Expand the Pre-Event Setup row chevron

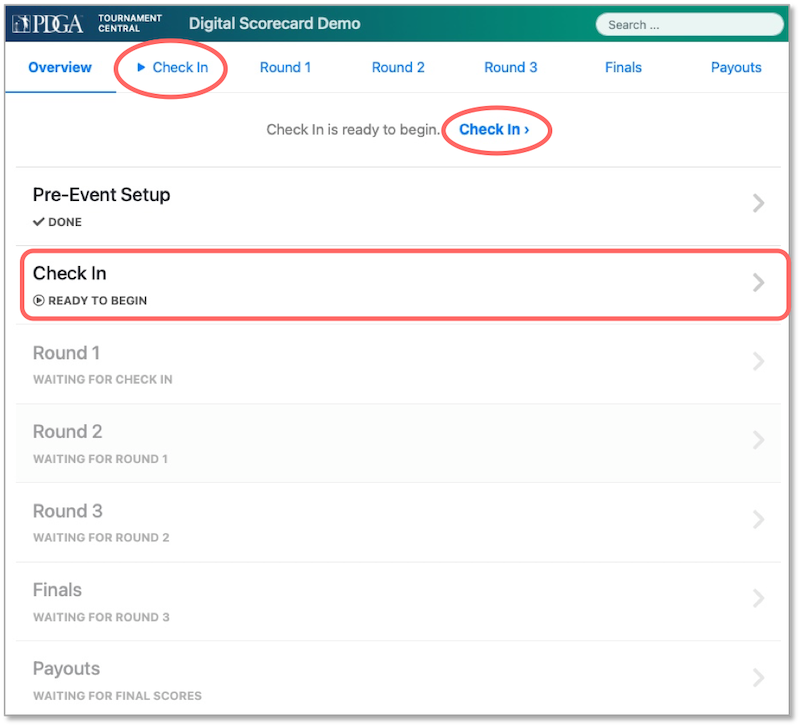tap(758, 203)
